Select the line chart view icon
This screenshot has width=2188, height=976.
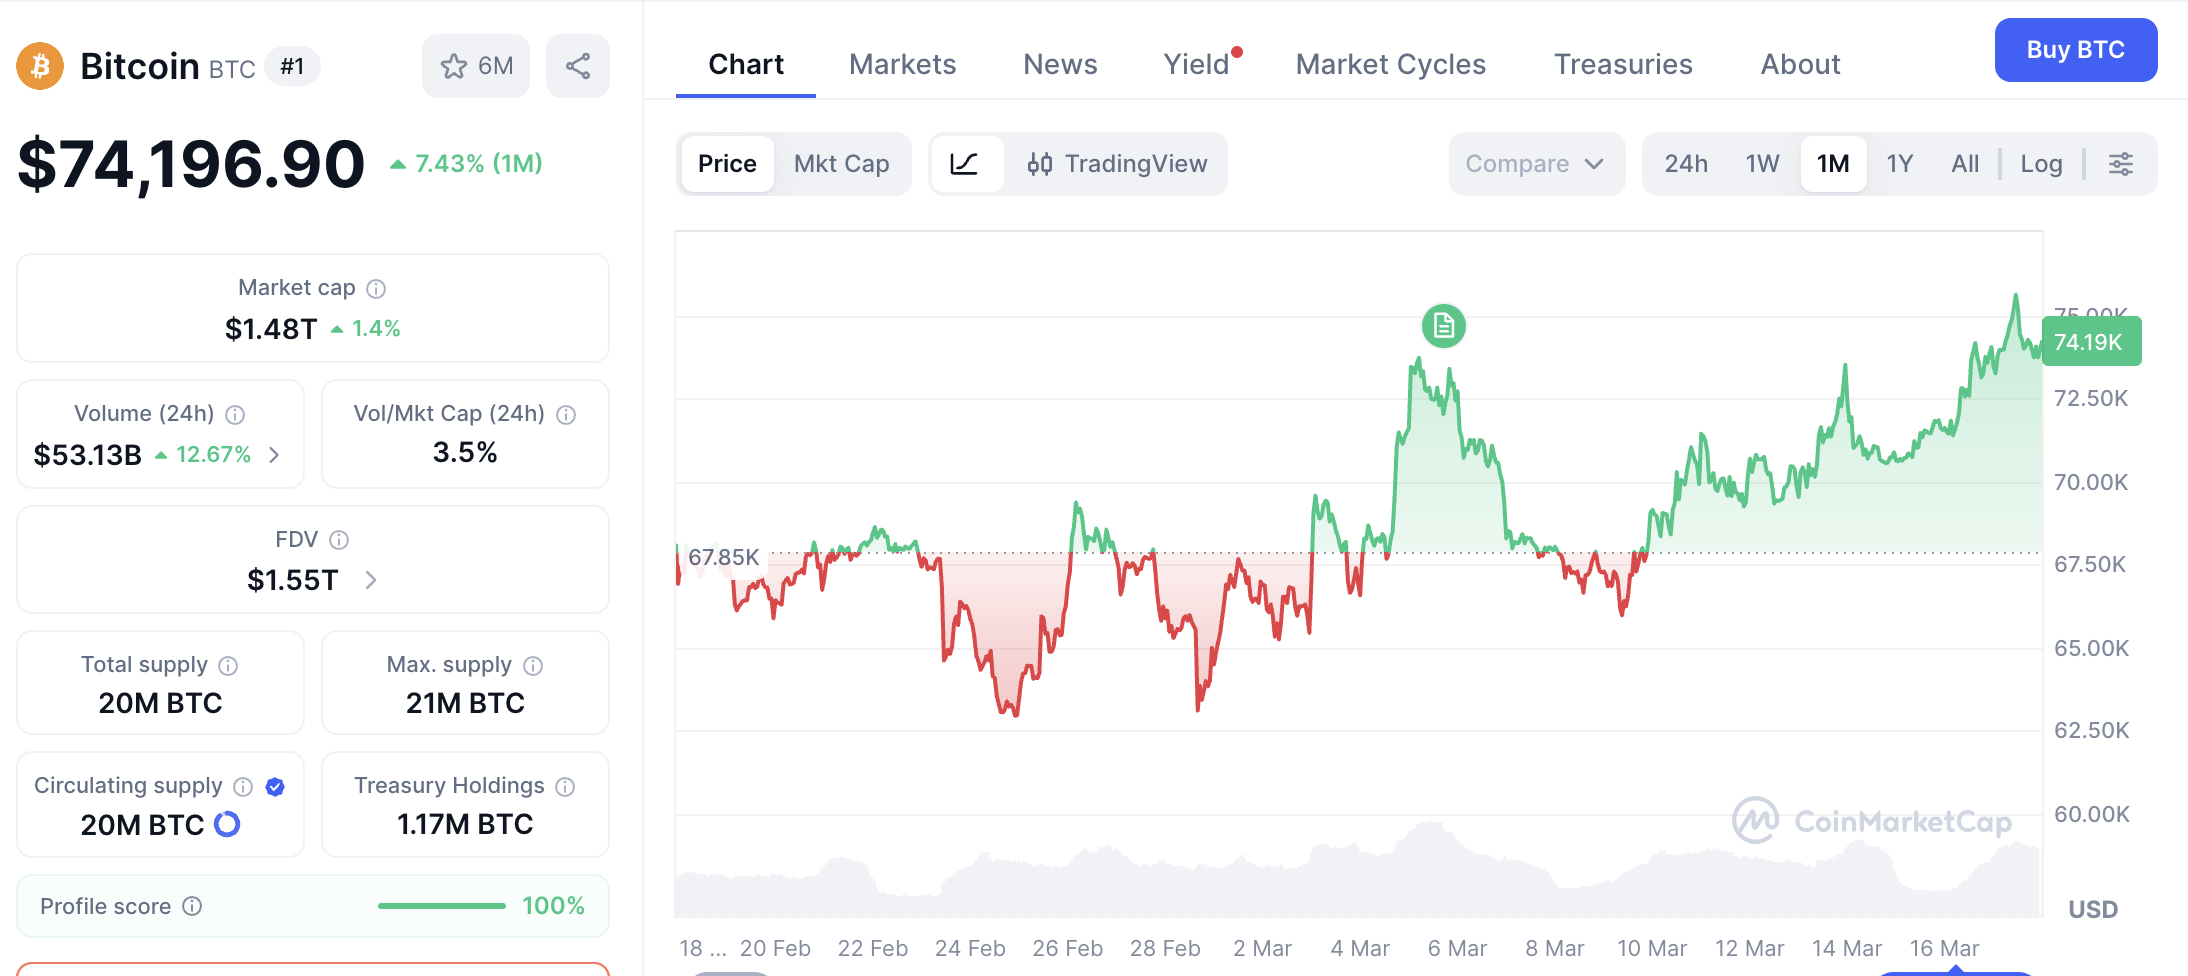click(965, 164)
